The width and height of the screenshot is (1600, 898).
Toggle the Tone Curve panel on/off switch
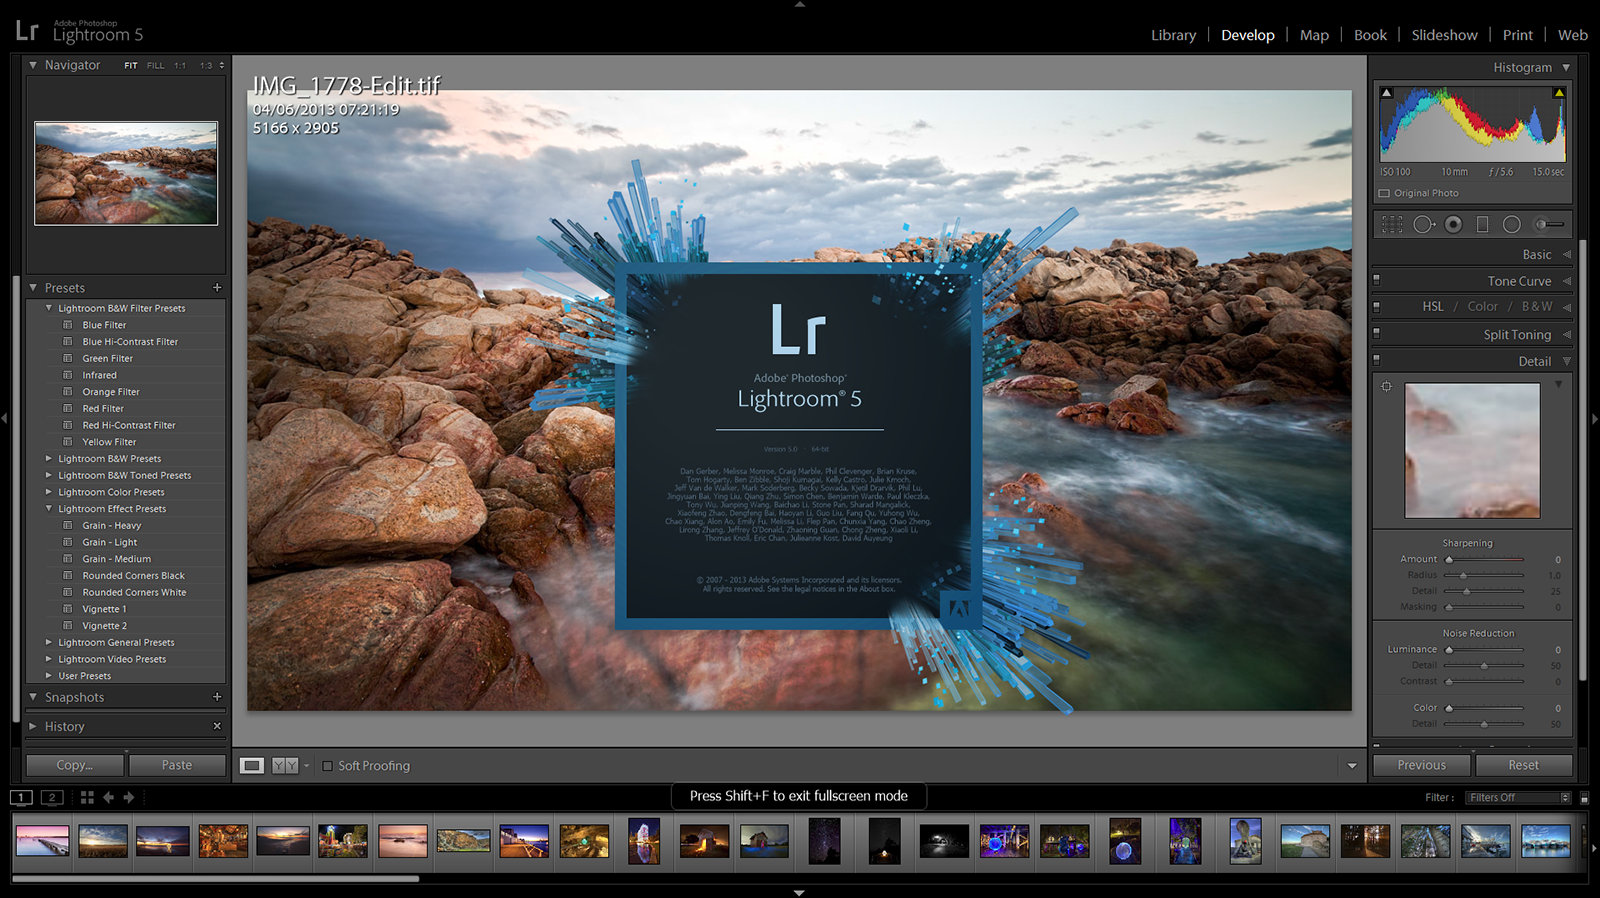[x=1377, y=281]
